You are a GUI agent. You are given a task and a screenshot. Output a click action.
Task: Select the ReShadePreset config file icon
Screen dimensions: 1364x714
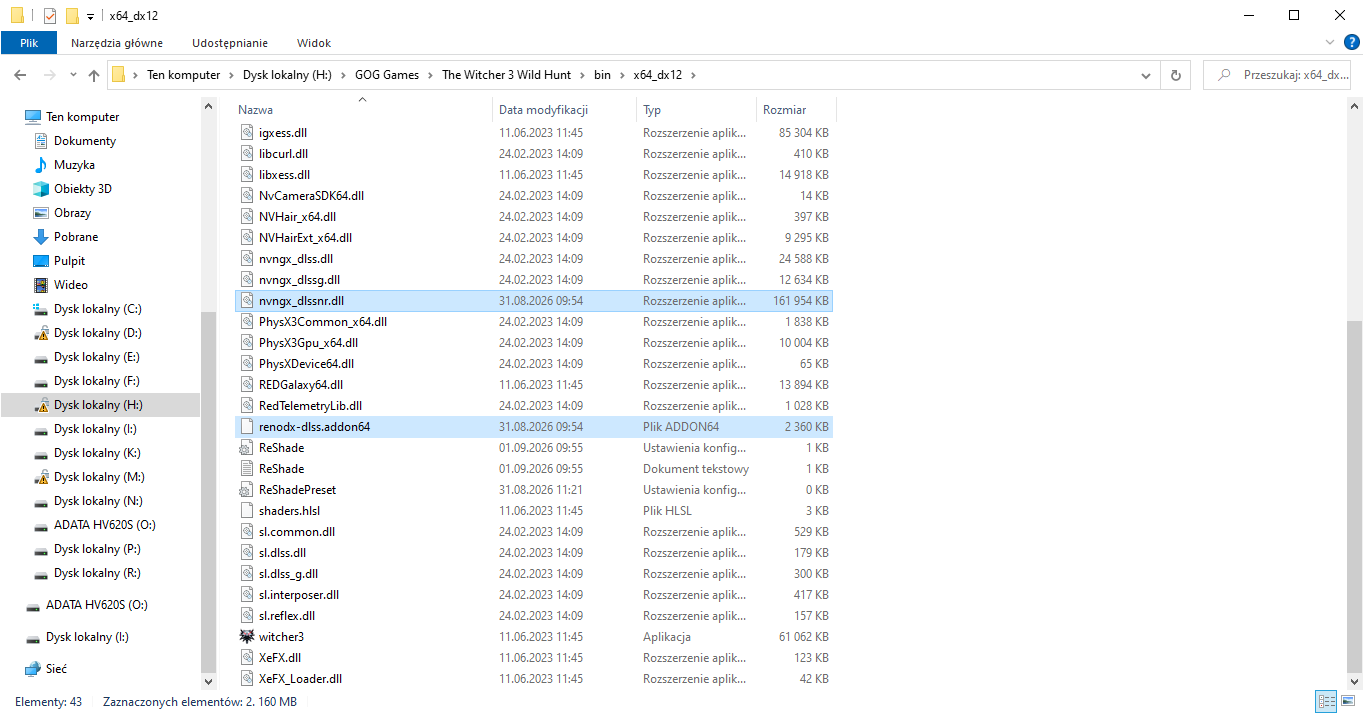coord(247,490)
